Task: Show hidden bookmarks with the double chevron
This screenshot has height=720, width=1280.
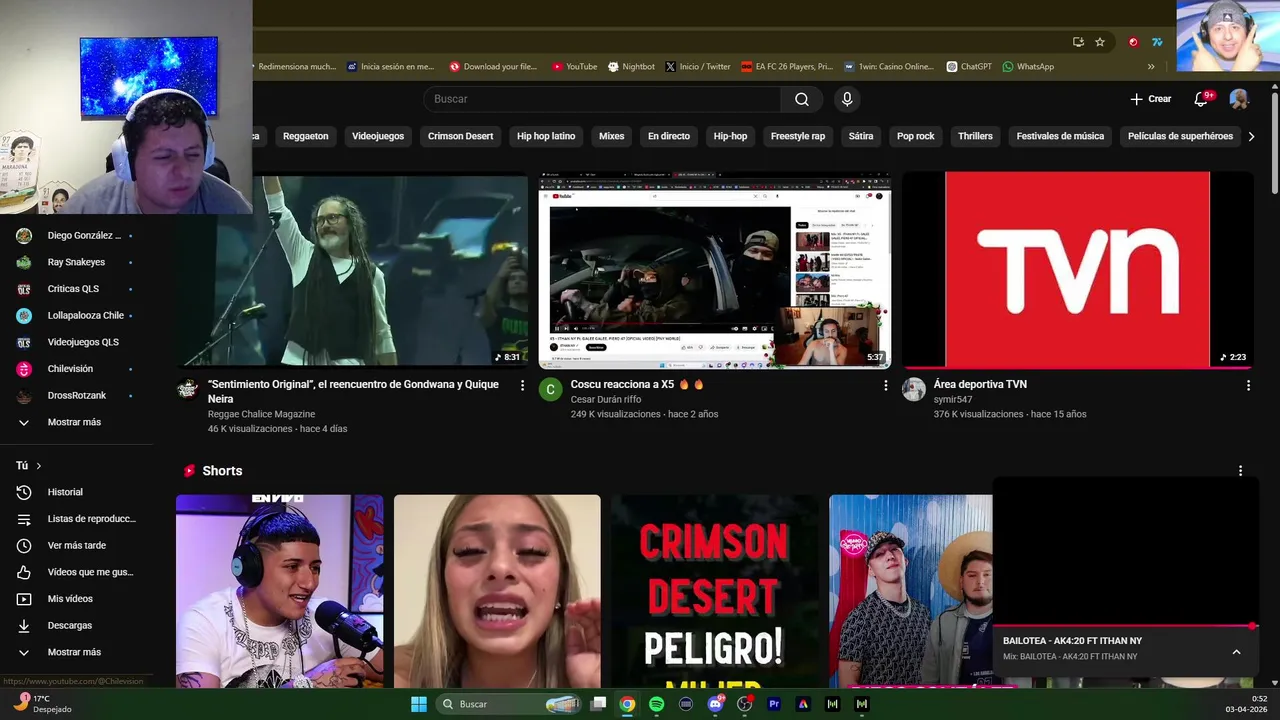Action: point(1151,67)
